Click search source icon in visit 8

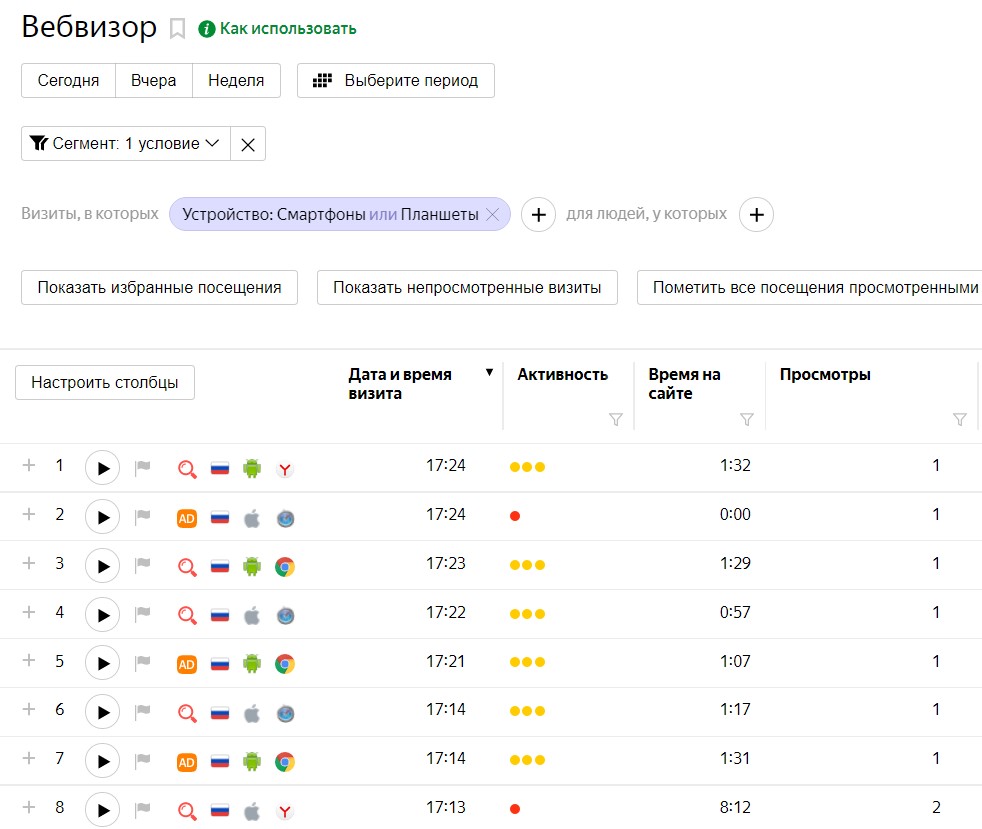[187, 811]
